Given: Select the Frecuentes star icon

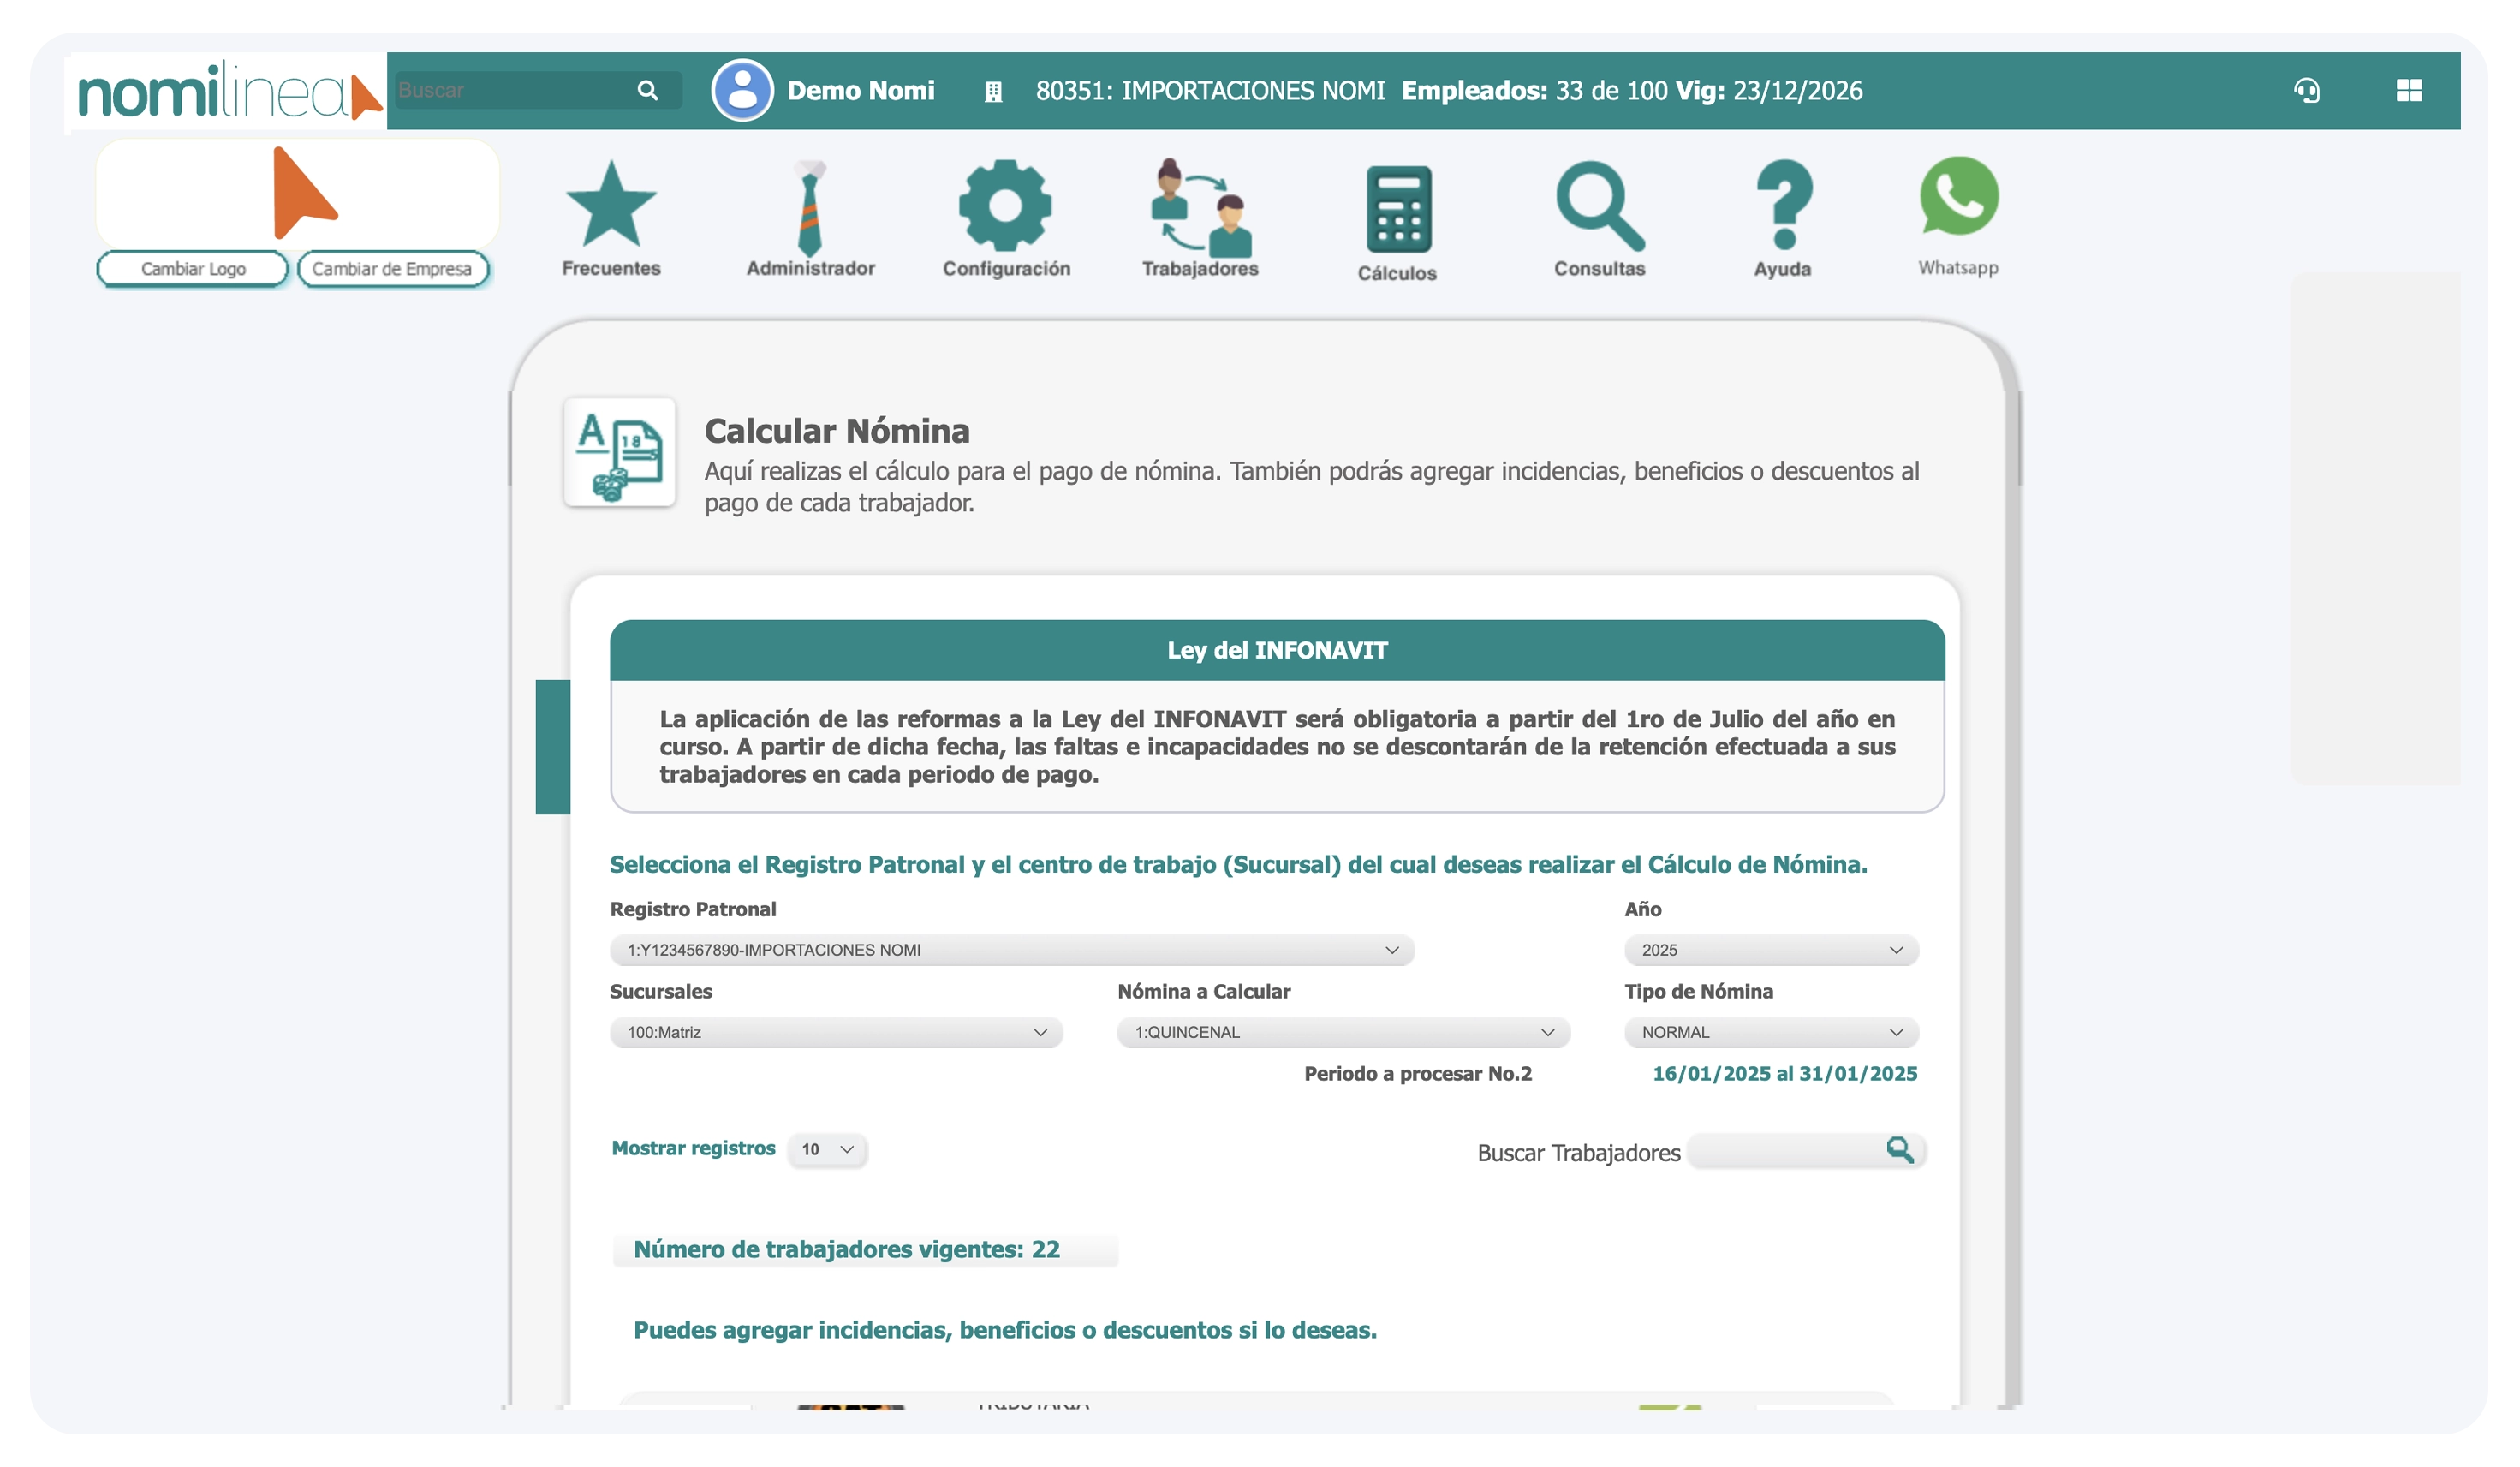Looking at the screenshot, I should click(x=611, y=210).
